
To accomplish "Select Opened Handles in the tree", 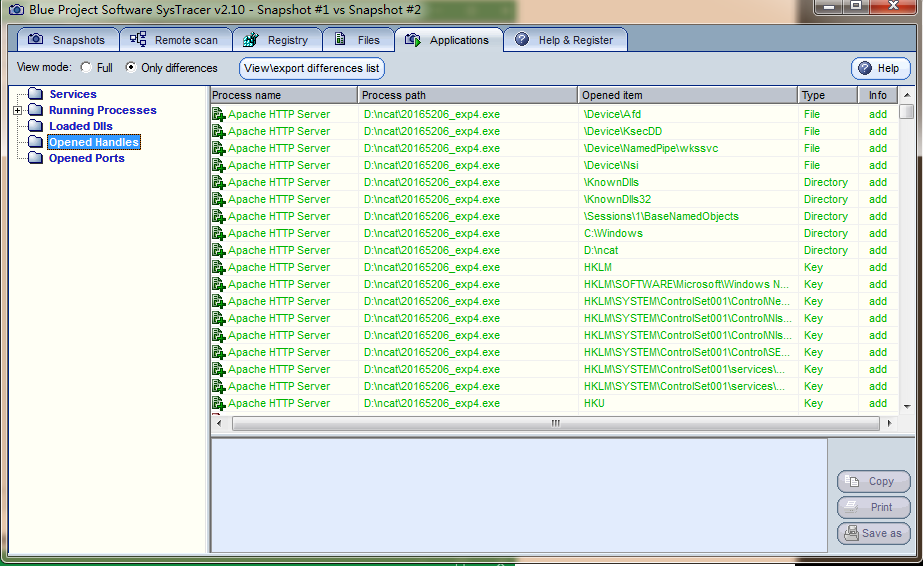I will [x=94, y=142].
